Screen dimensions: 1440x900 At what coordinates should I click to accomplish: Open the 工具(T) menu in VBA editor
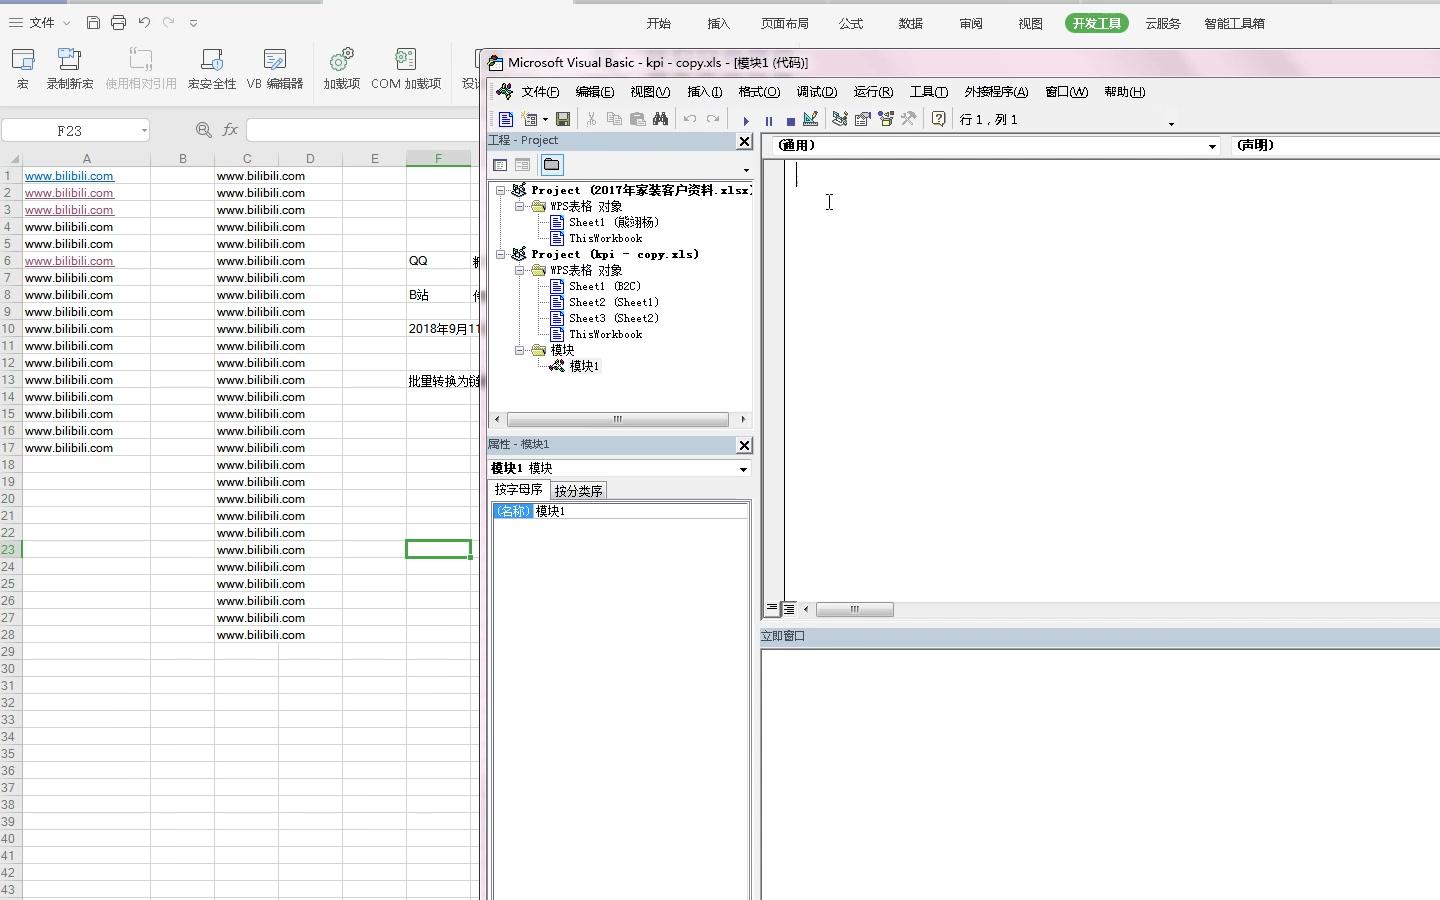[x=928, y=92]
